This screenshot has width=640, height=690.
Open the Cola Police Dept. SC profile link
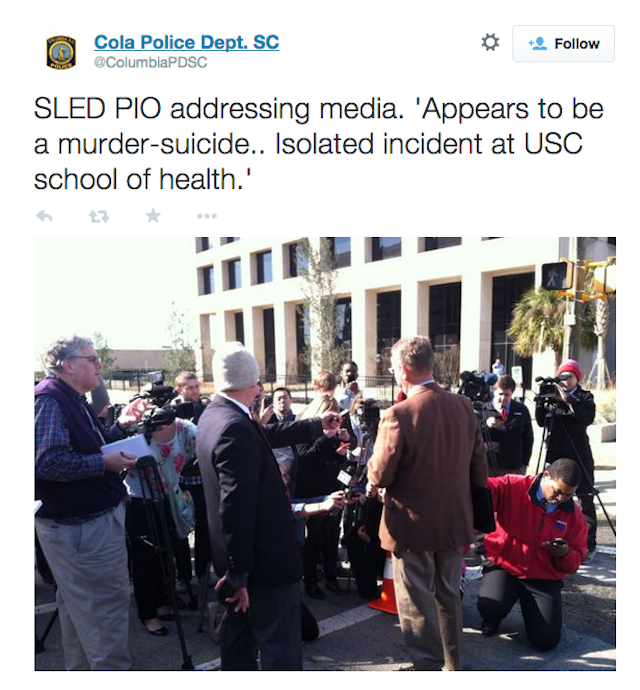click(187, 42)
